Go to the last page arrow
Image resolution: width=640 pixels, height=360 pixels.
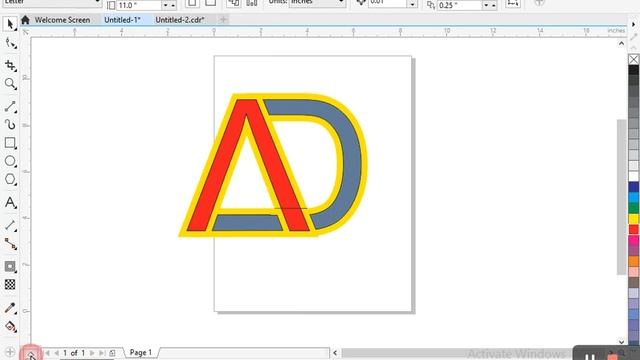coord(102,353)
